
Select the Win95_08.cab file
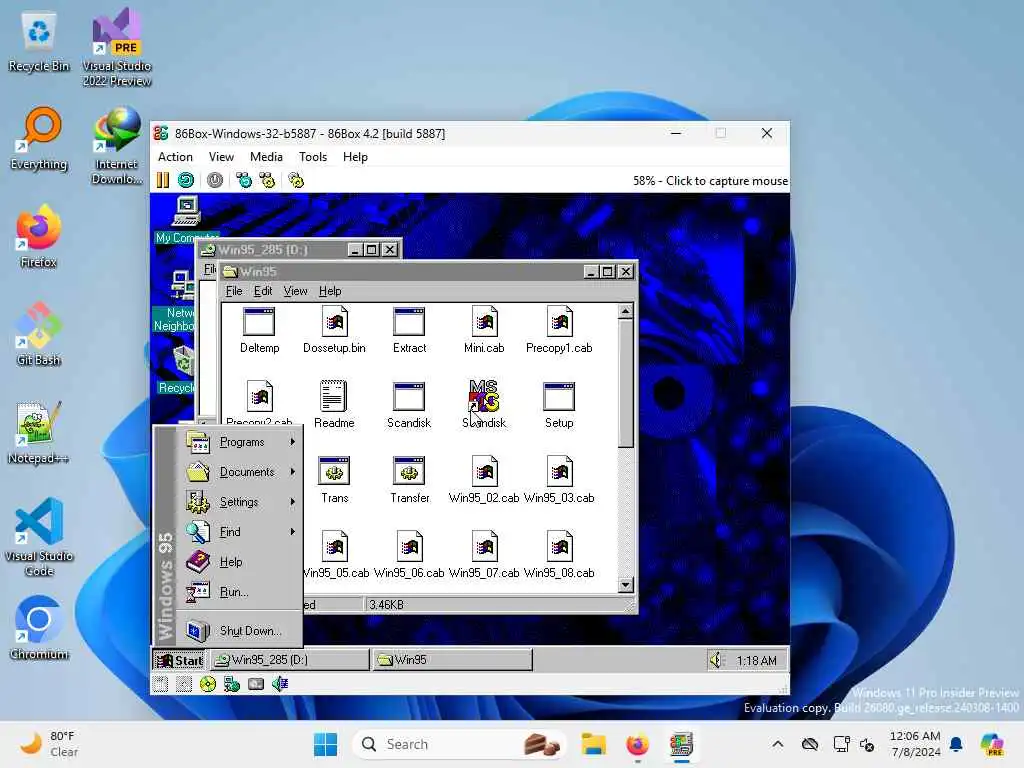(x=559, y=555)
